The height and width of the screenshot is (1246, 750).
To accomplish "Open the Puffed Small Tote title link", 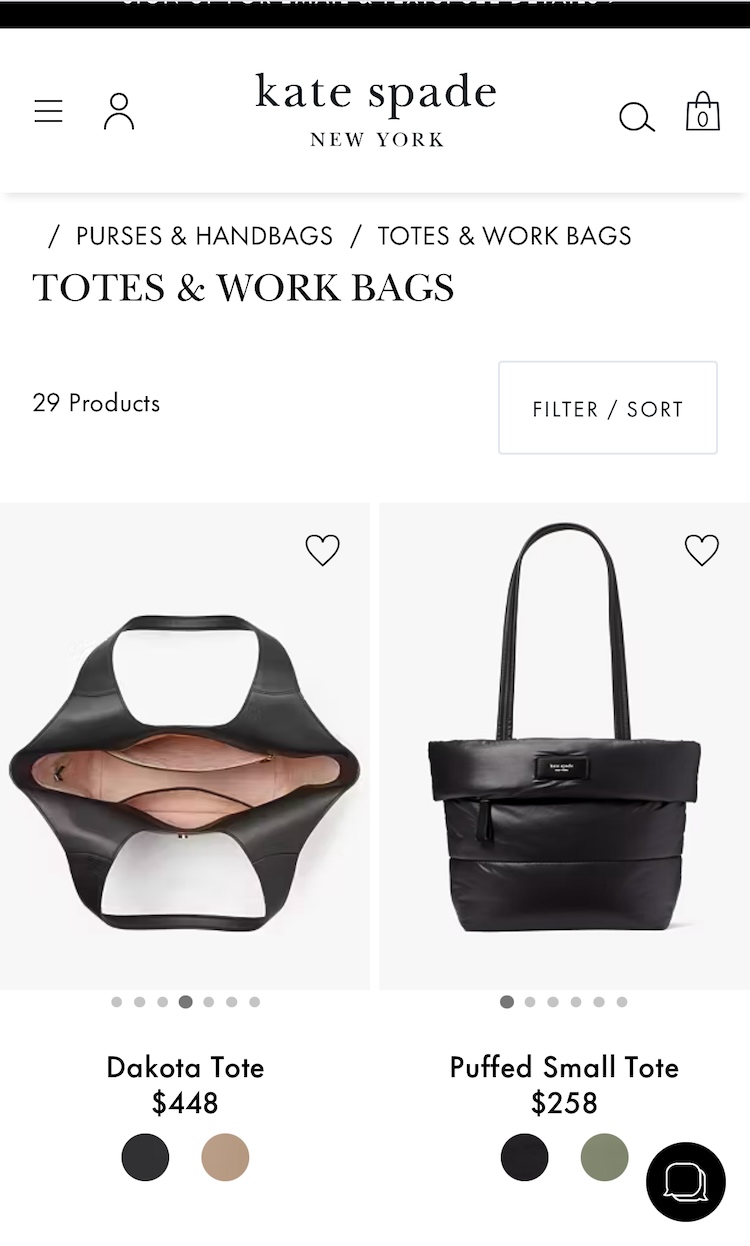I will 564,1067.
